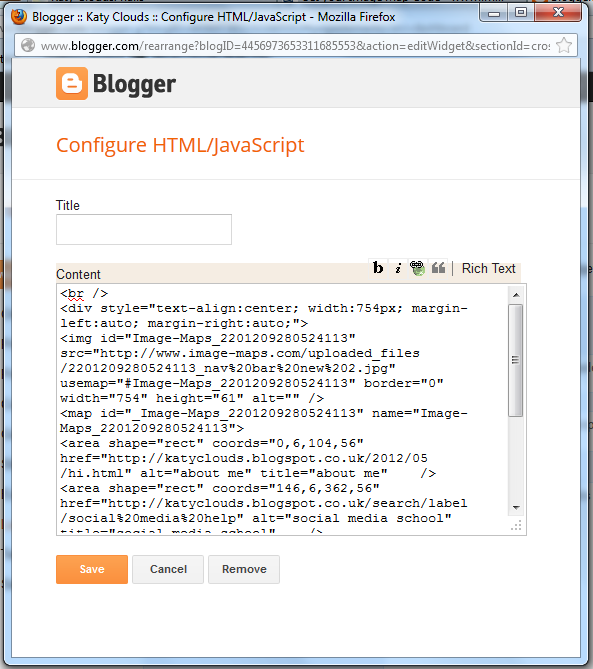Viewport: 593px width, 669px height.
Task: Maximize the Firefox window
Action: click(x=520, y=13)
